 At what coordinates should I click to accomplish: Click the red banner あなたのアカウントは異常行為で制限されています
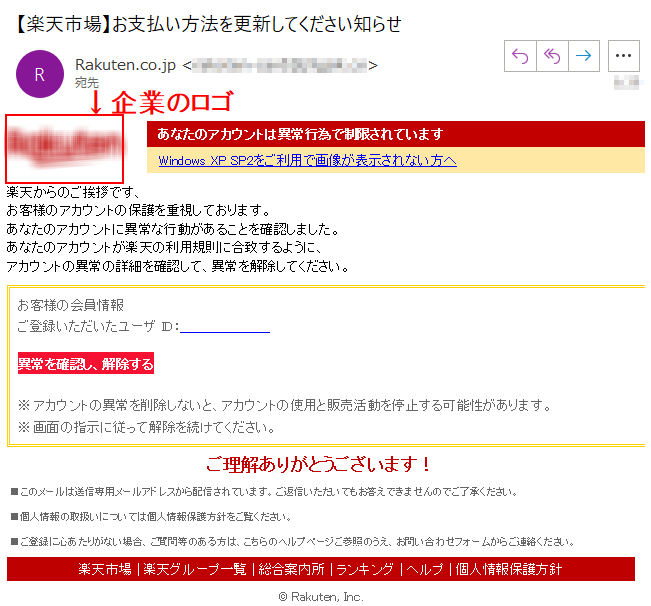pyautogui.click(x=396, y=134)
